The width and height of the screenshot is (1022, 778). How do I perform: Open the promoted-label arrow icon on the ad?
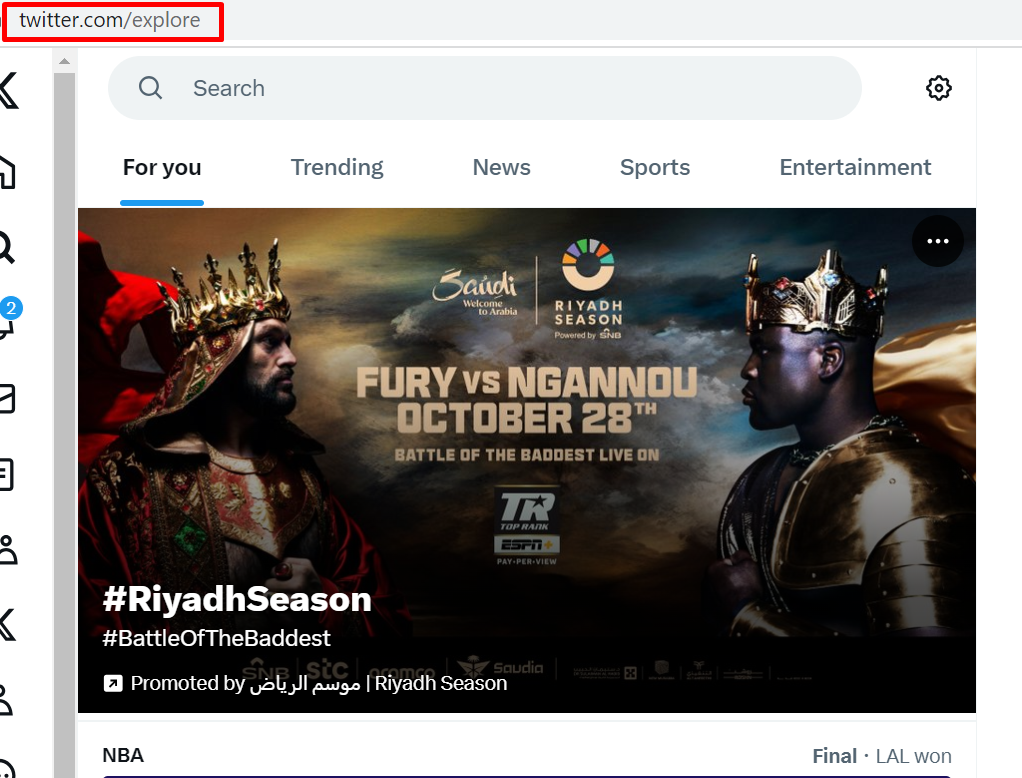click(x=114, y=683)
